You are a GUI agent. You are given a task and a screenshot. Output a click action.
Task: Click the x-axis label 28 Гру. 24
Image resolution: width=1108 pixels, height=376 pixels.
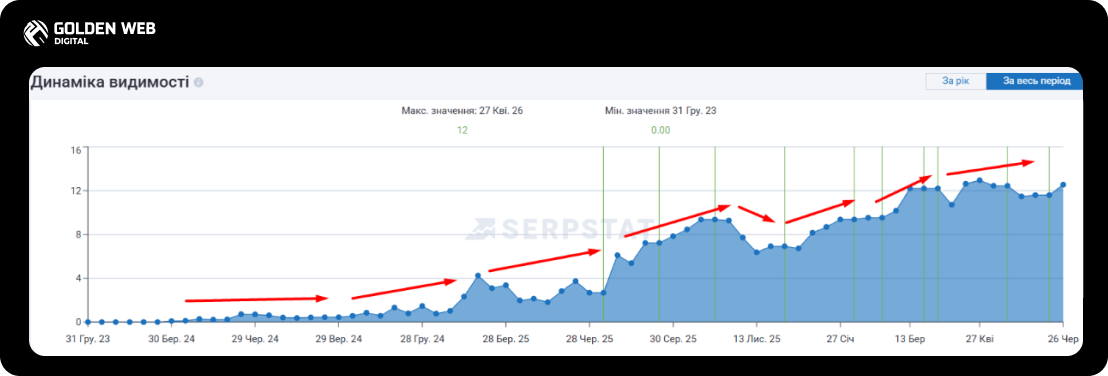point(422,340)
